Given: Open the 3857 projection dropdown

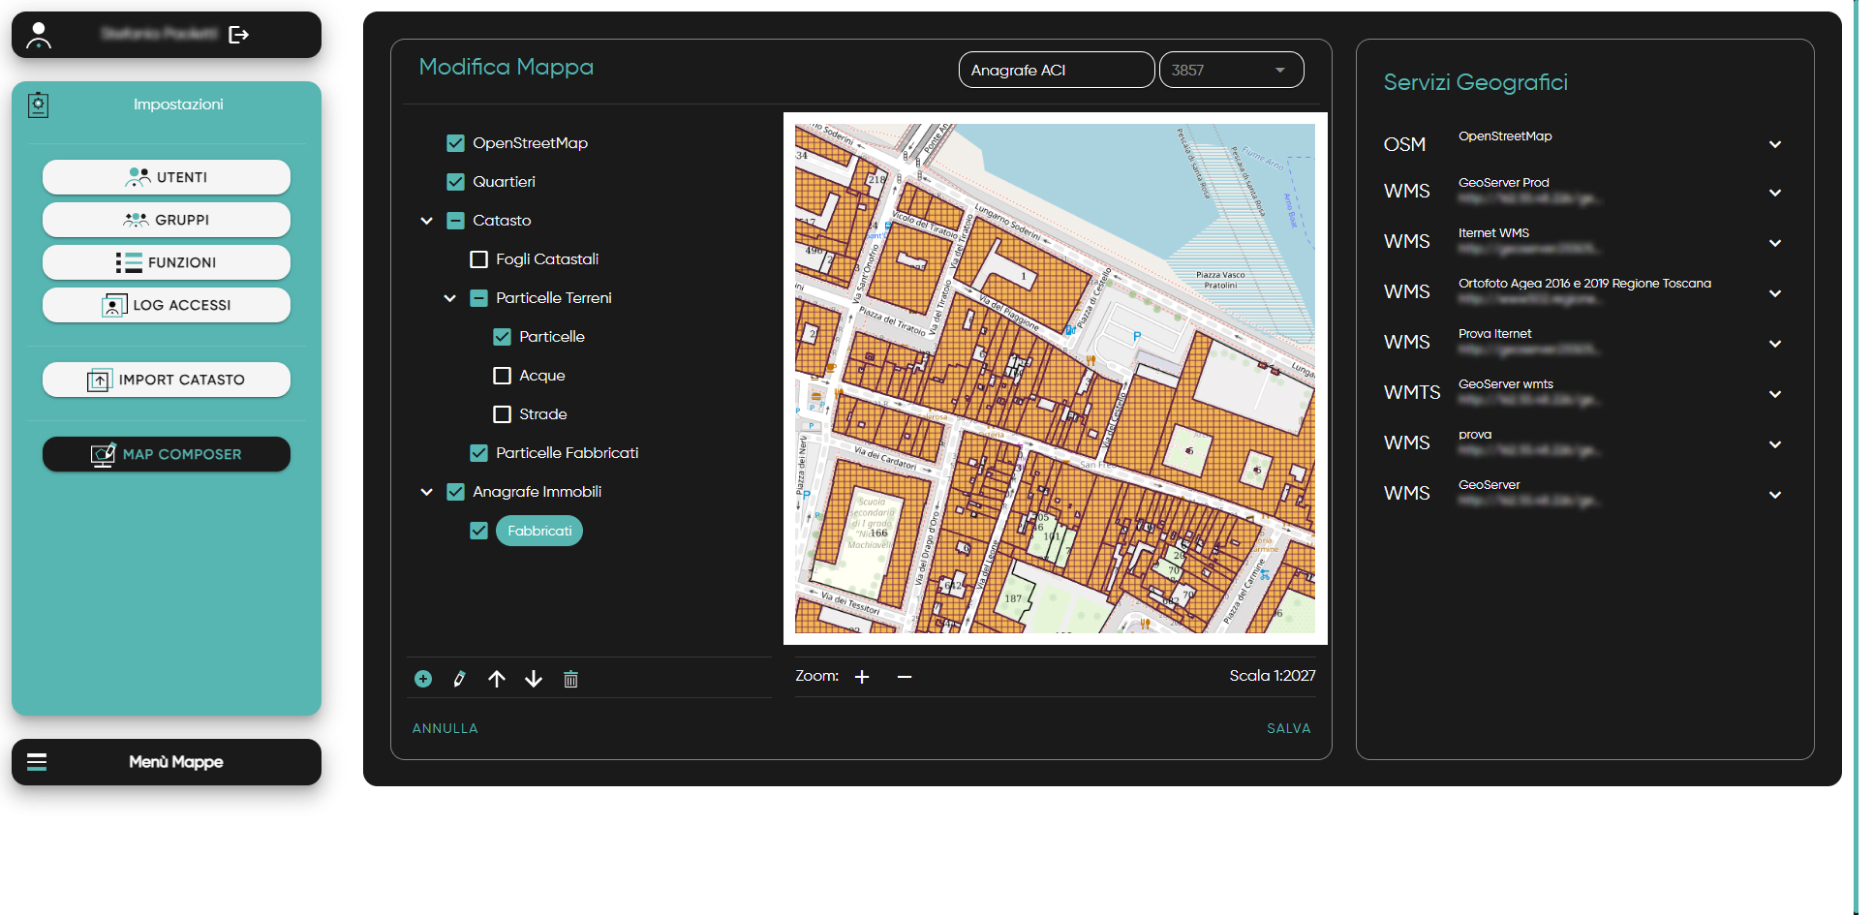Looking at the screenshot, I should pyautogui.click(x=1231, y=70).
